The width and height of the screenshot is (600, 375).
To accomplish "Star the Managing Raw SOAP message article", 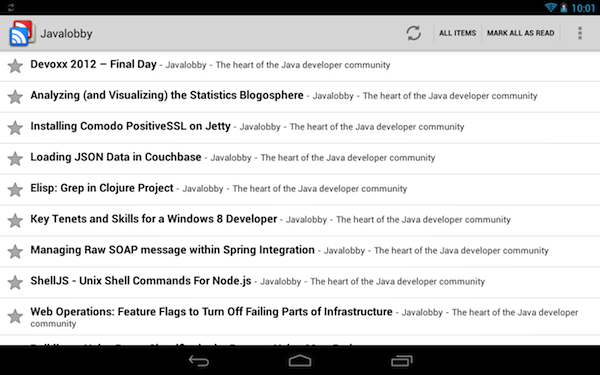I will [15, 252].
